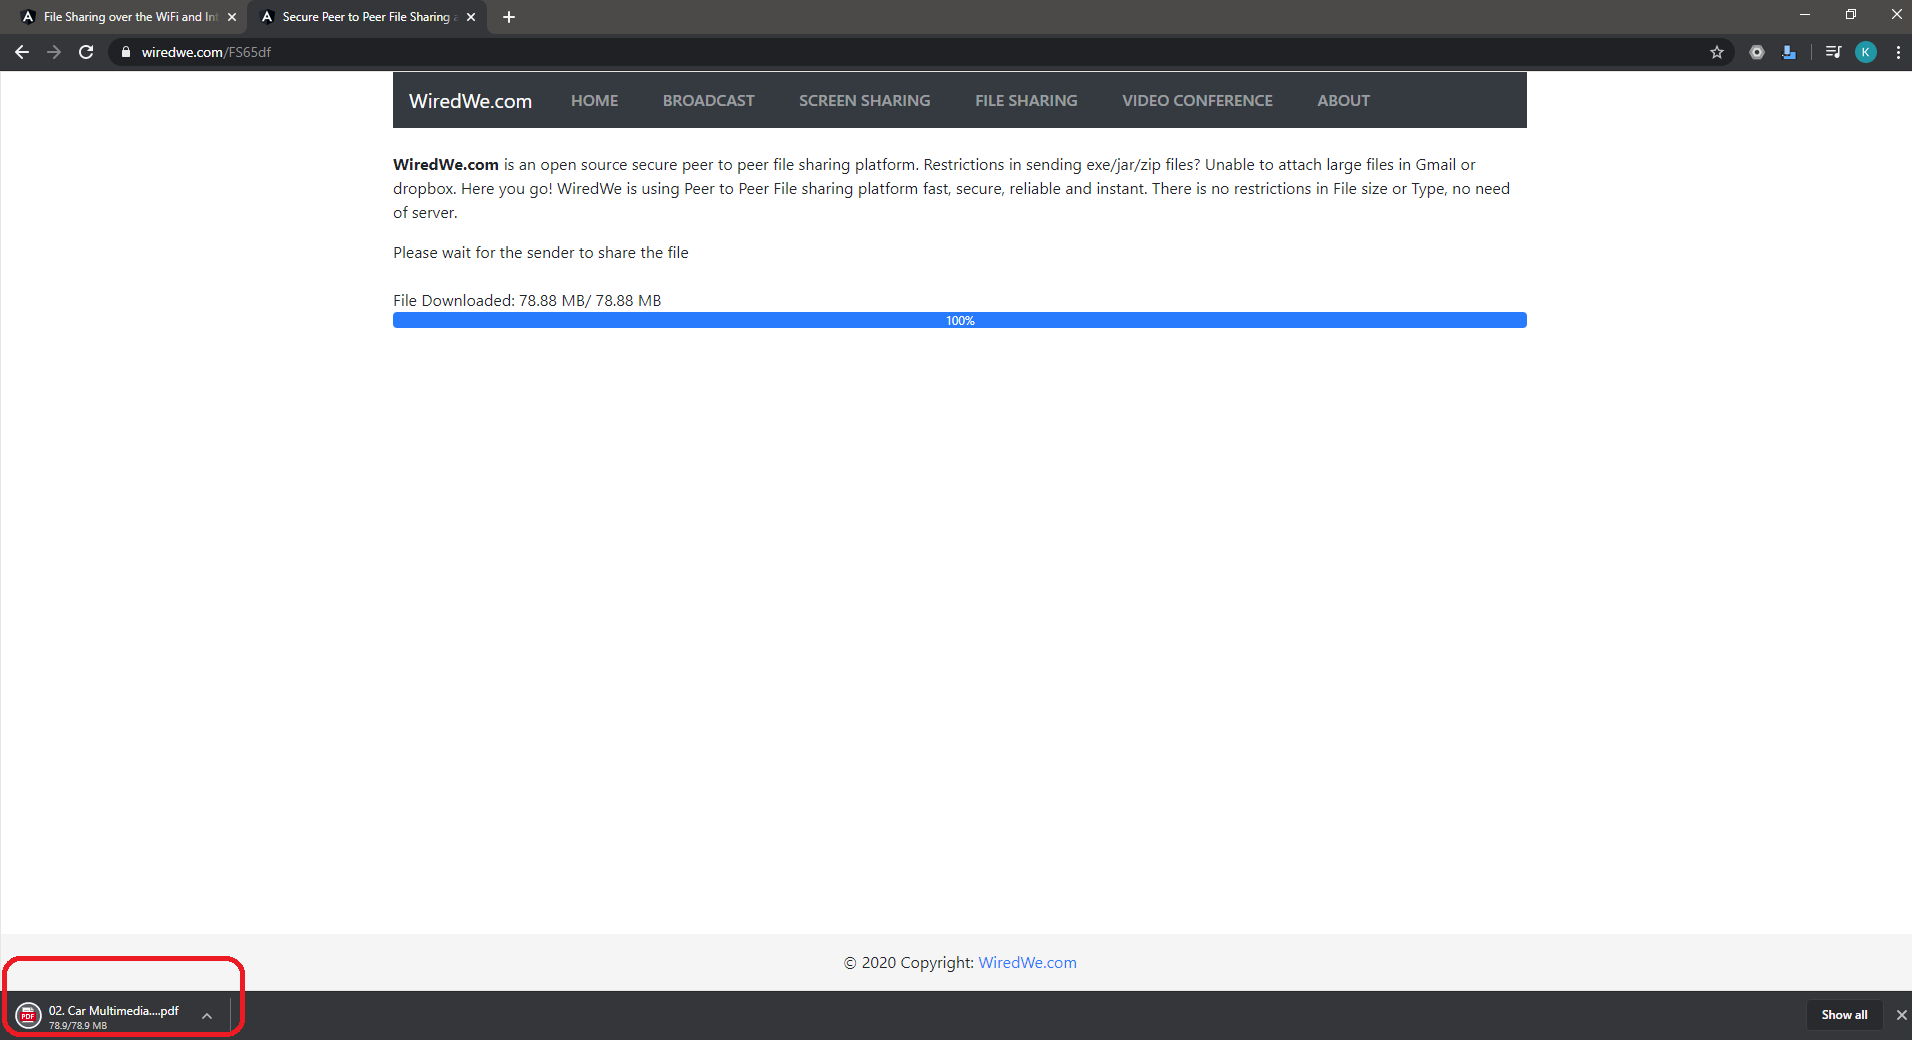Image resolution: width=1912 pixels, height=1040 pixels.
Task: Navigate to VIDEO CONFERENCE
Action: coord(1197,101)
